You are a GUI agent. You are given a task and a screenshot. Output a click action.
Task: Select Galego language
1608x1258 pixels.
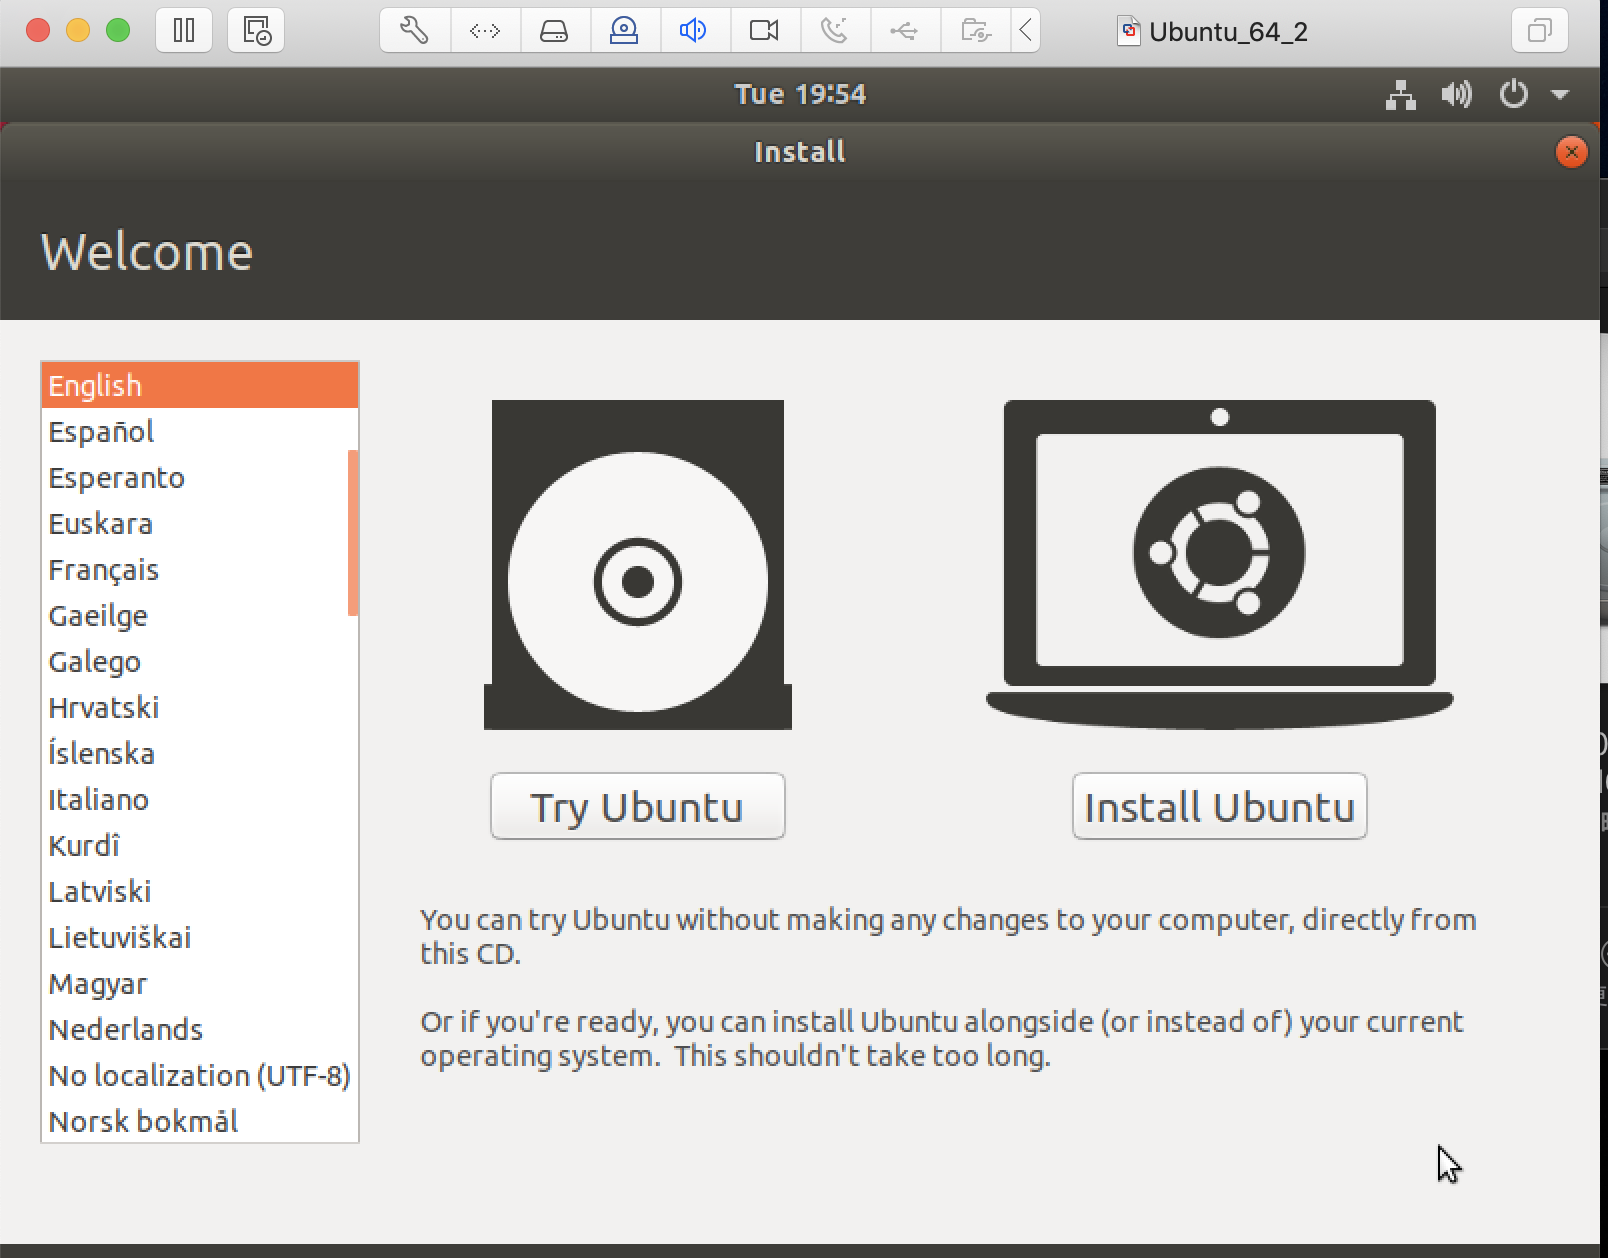tap(199, 661)
